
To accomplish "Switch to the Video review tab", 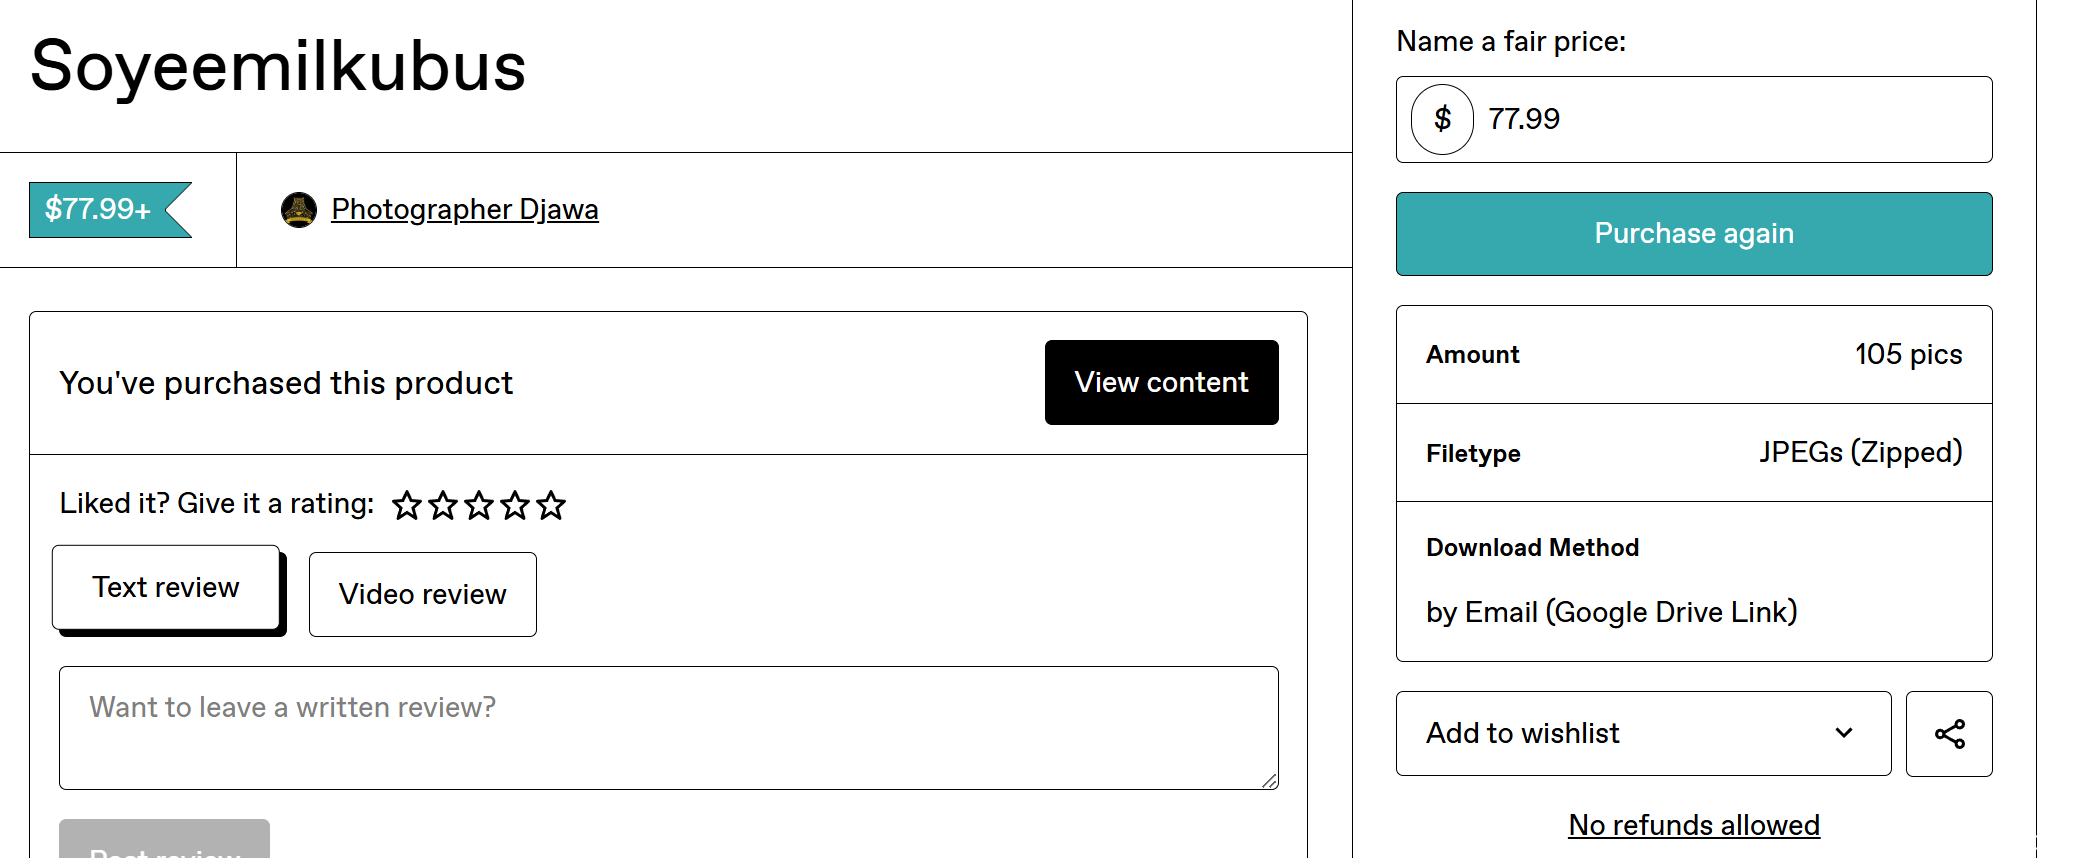I will (422, 594).
